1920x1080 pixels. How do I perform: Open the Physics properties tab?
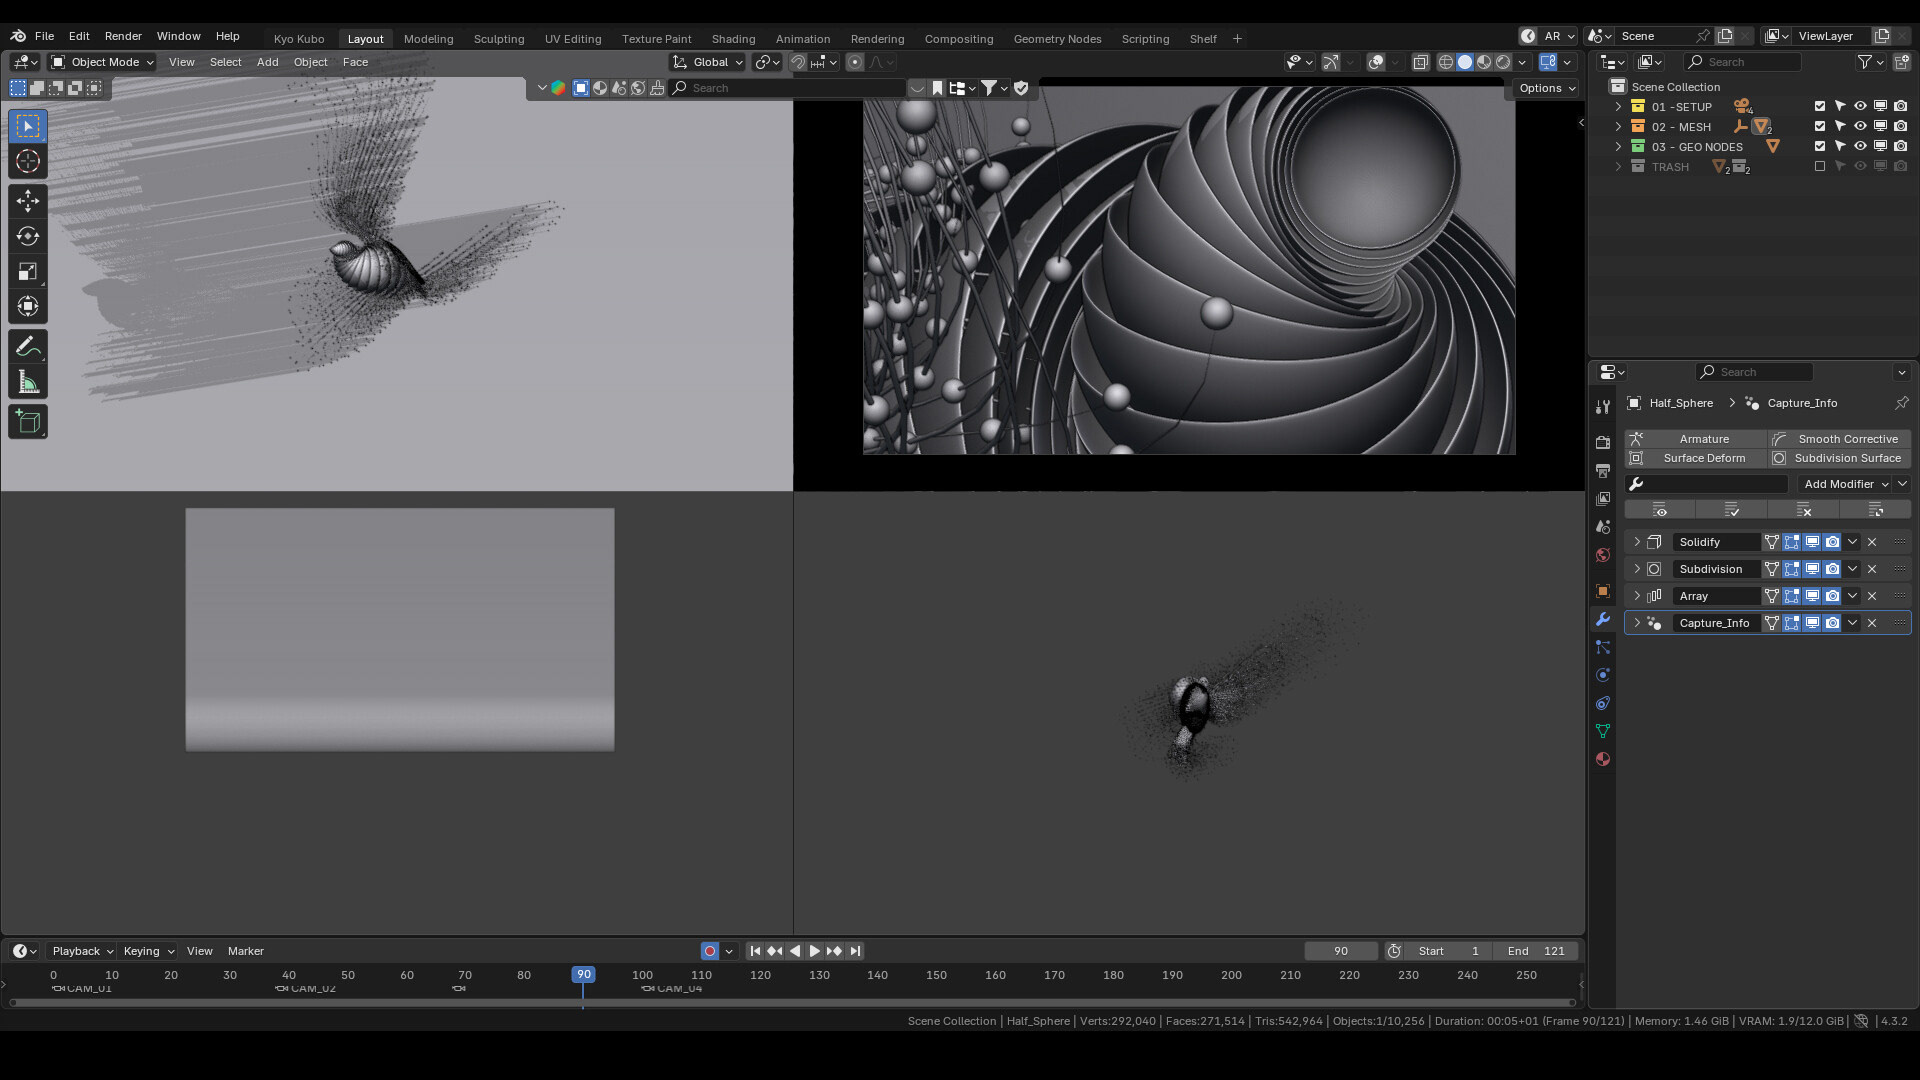tap(1603, 675)
